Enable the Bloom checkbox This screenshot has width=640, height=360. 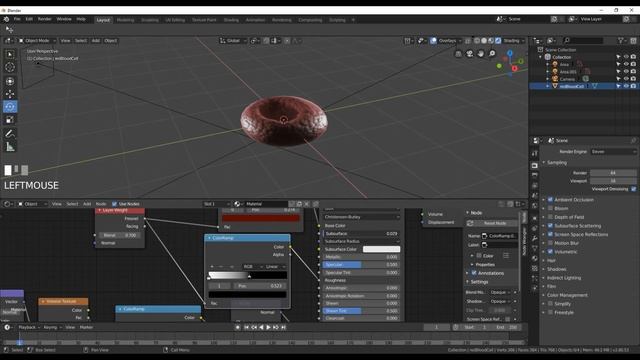coord(550,208)
